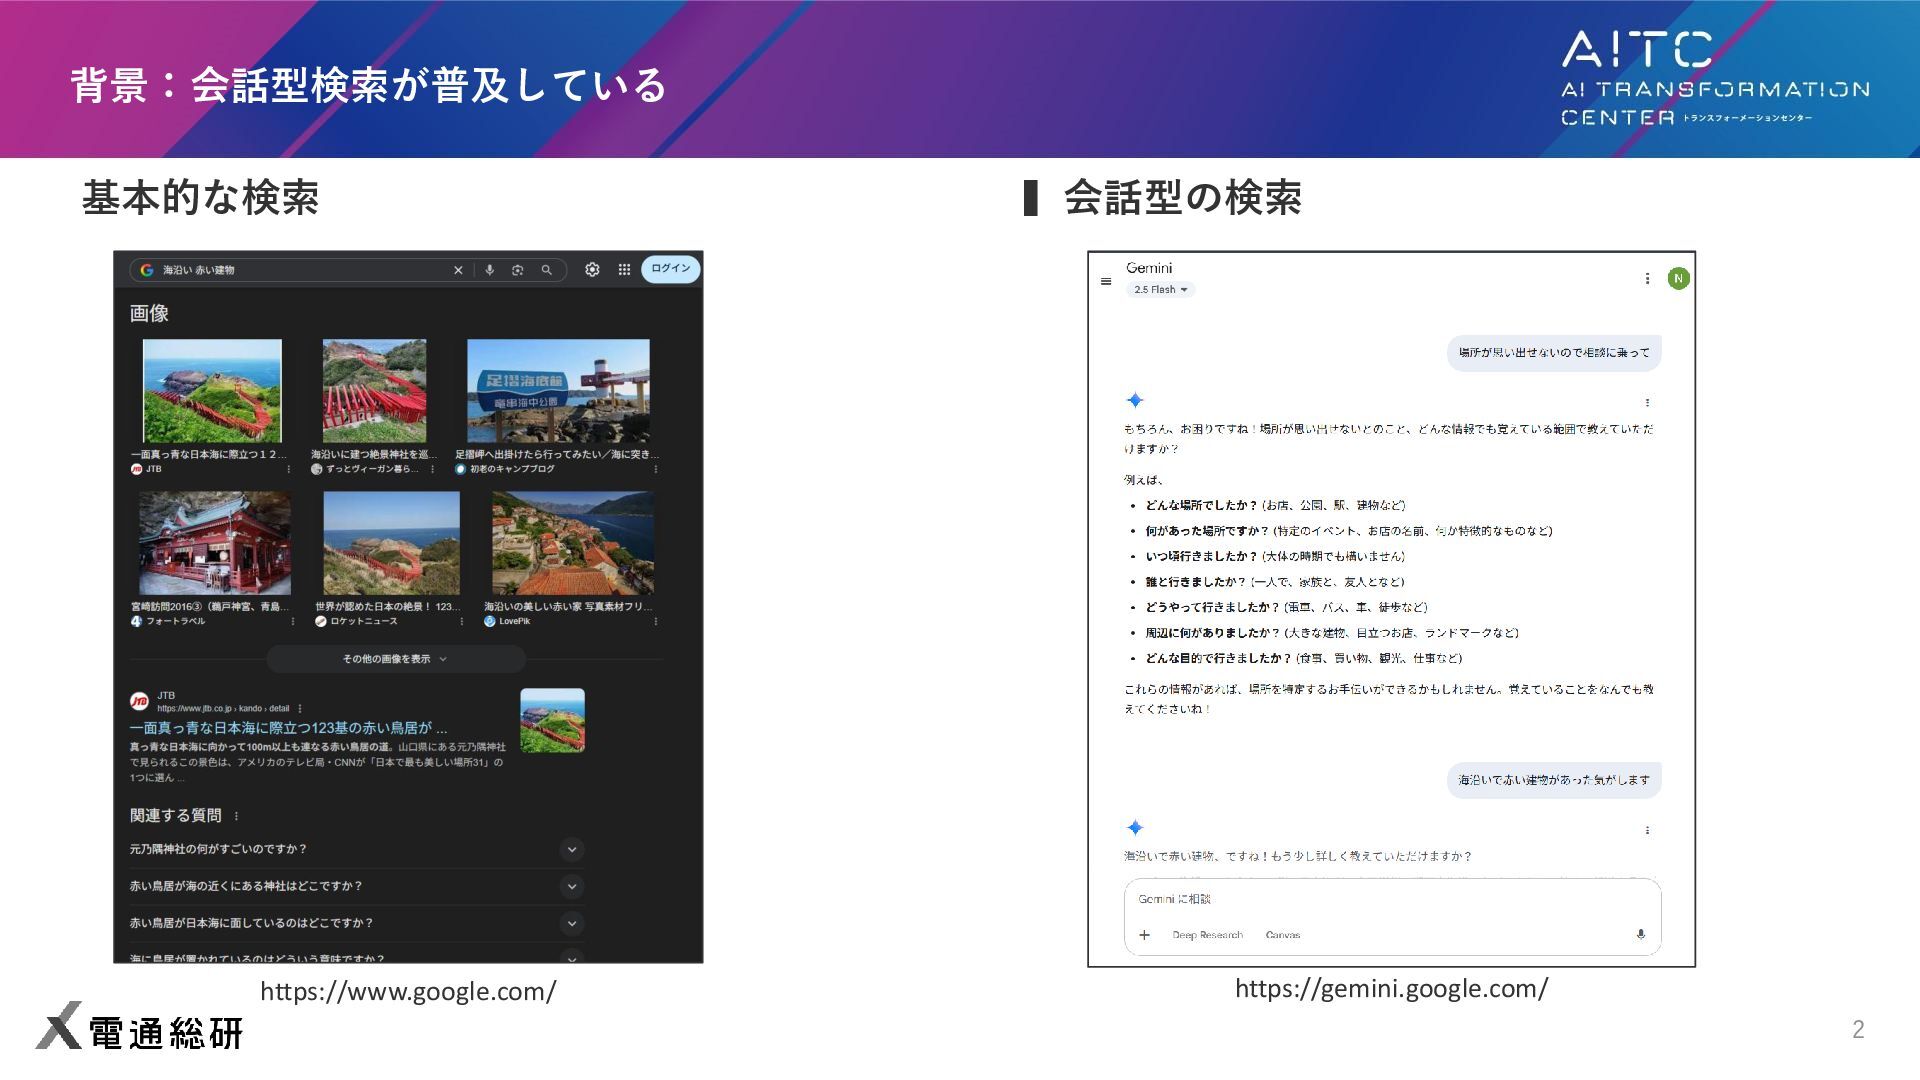
Task: Click bullet text 周辺に何がありましたか？
Action: [x=1213, y=633]
